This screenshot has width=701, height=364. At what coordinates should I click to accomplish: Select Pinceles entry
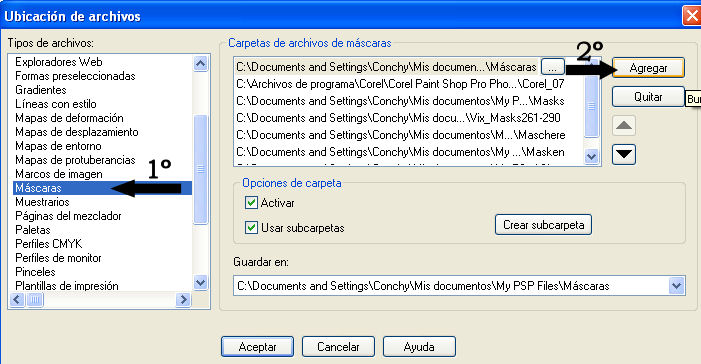pos(35,272)
